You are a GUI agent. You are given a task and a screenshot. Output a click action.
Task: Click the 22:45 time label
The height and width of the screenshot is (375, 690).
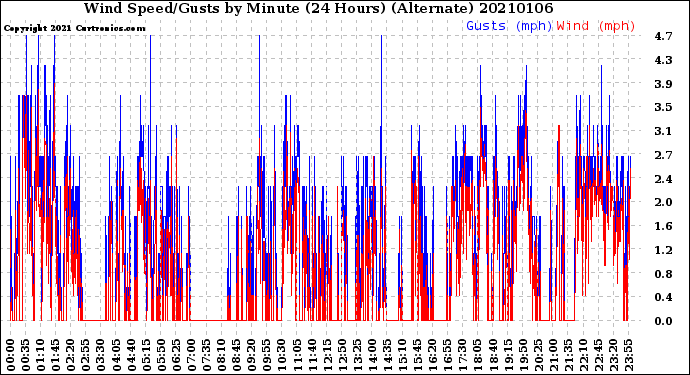[598, 355]
